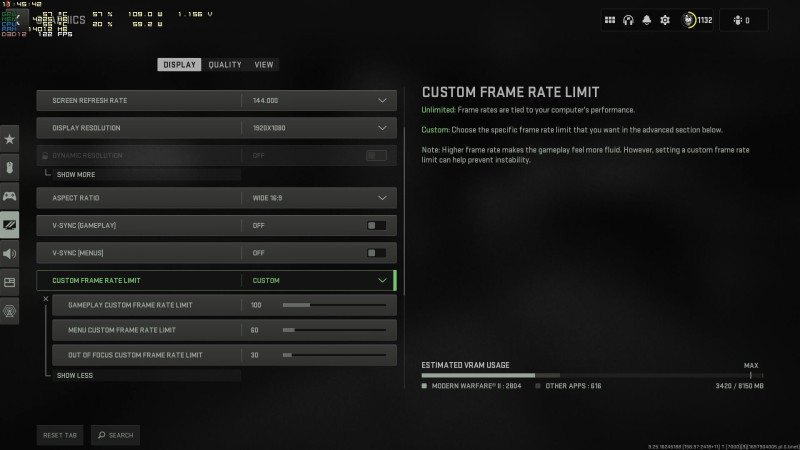Open the headset voice chat icon
The width and height of the screenshot is (800, 450).
point(628,20)
